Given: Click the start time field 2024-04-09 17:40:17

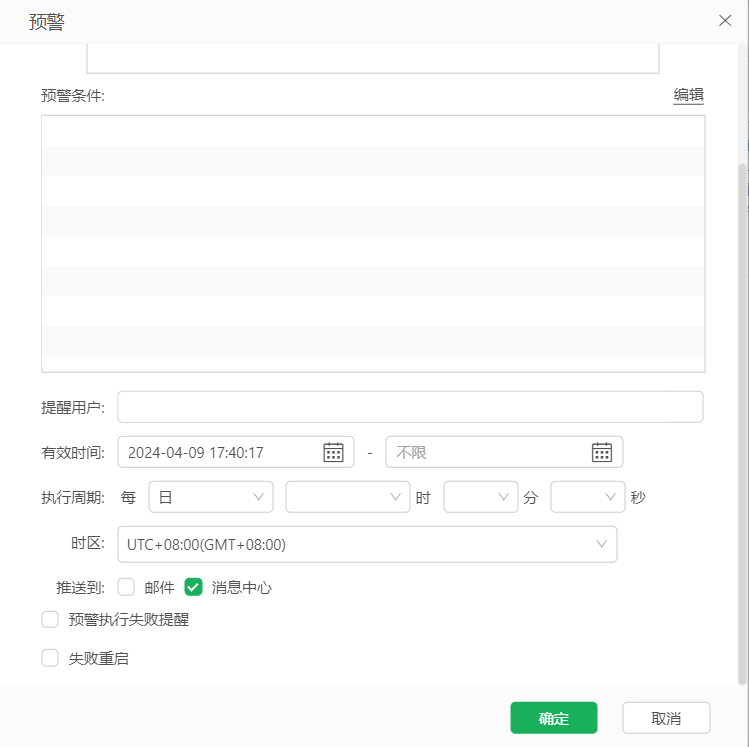Looking at the screenshot, I should (x=235, y=452).
